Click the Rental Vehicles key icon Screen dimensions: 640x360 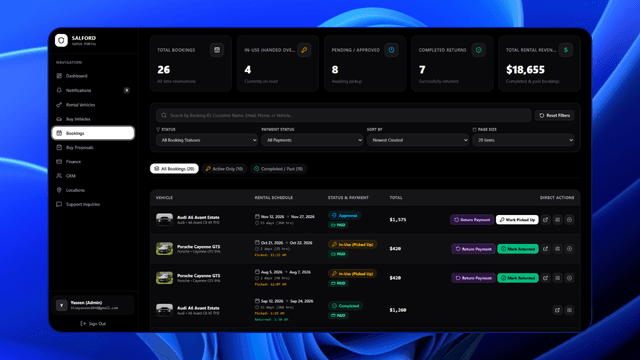(x=59, y=105)
